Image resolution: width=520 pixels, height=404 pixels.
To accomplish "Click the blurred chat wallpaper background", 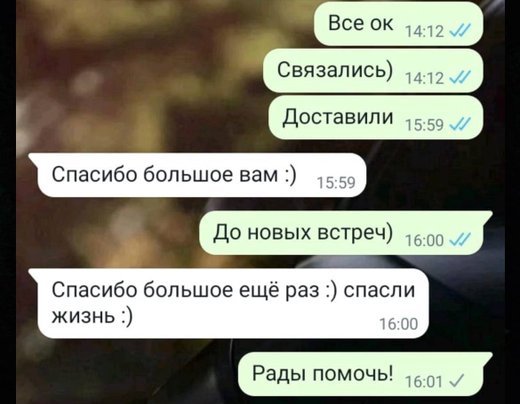I will 133,83.
